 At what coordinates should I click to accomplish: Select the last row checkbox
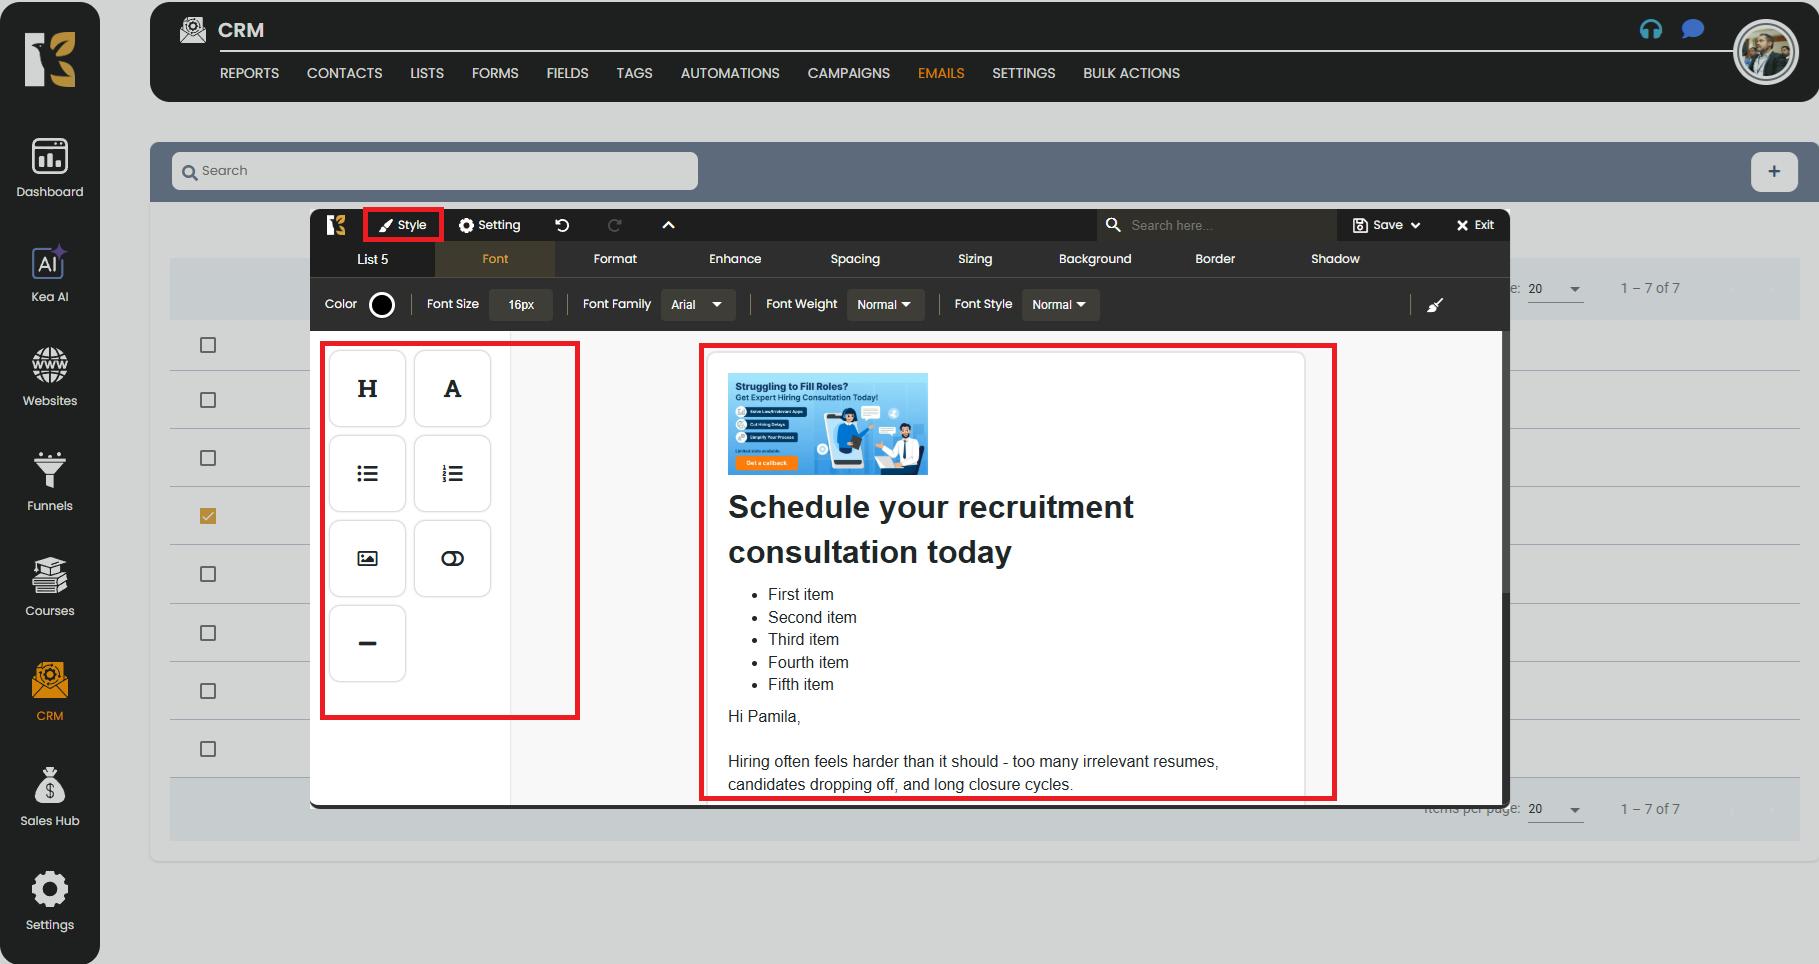pyautogui.click(x=208, y=749)
